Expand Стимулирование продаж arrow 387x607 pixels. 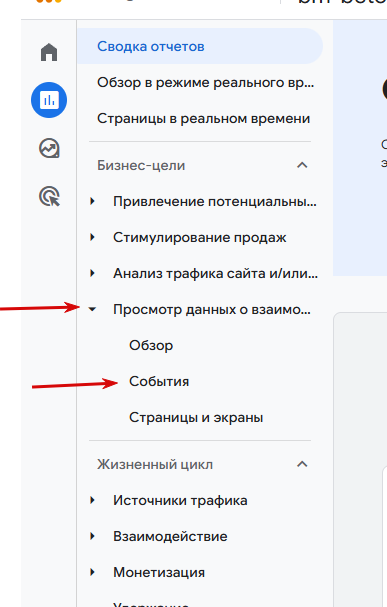click(x=92, y=237)
